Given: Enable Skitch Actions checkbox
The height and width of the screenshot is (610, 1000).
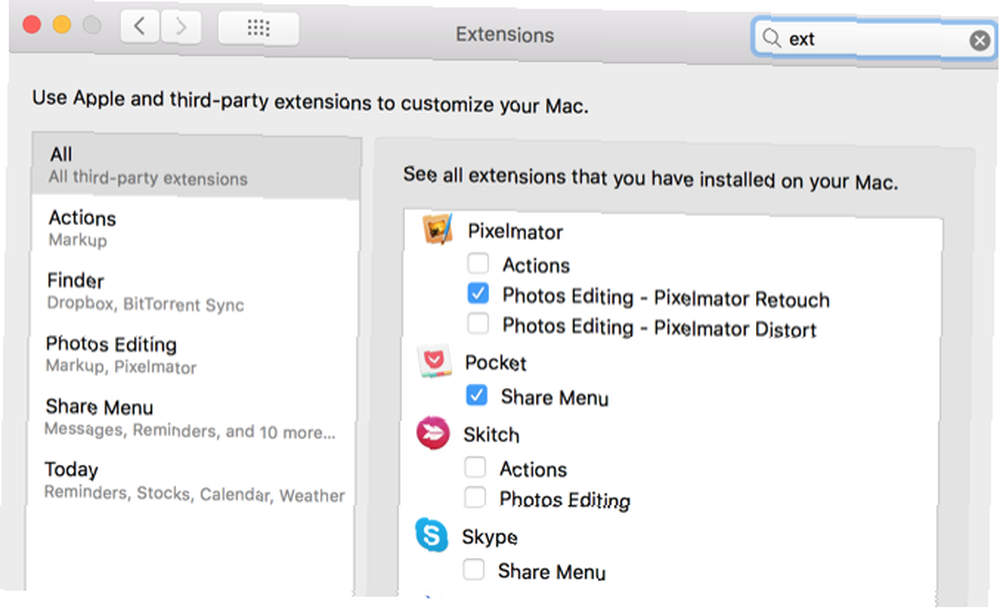Looking at the screenshot, I should click(x=475, y=467).
